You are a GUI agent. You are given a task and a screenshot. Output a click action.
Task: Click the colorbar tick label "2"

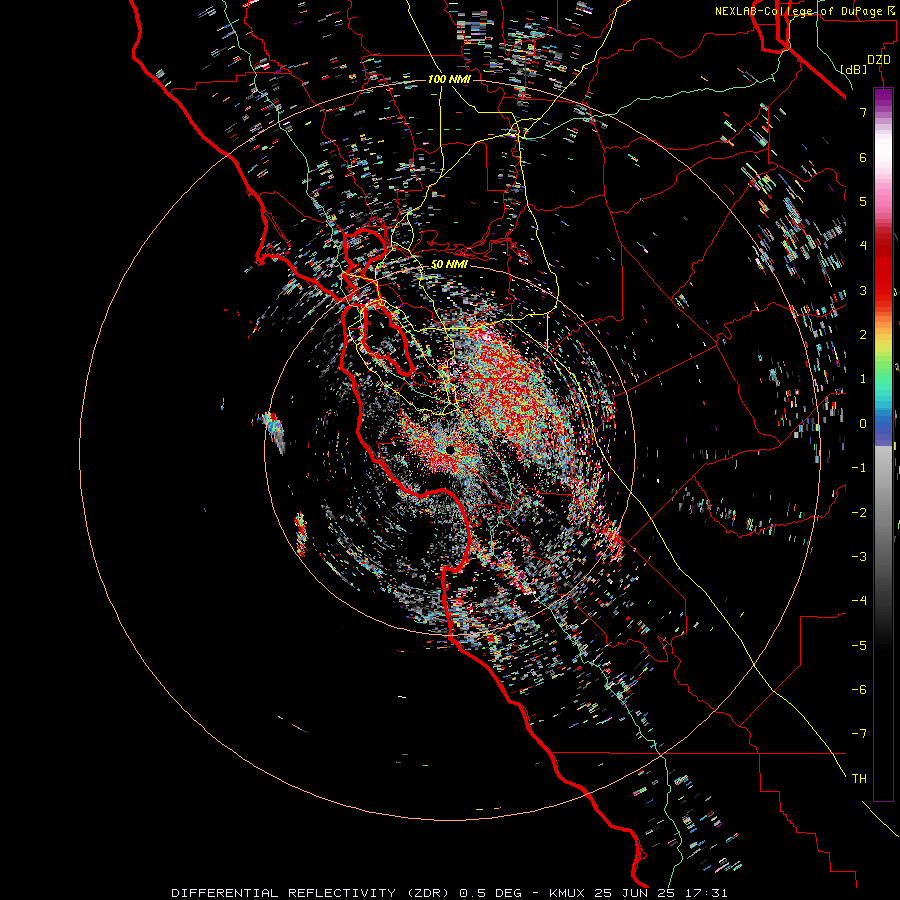(x=863, y=335)
